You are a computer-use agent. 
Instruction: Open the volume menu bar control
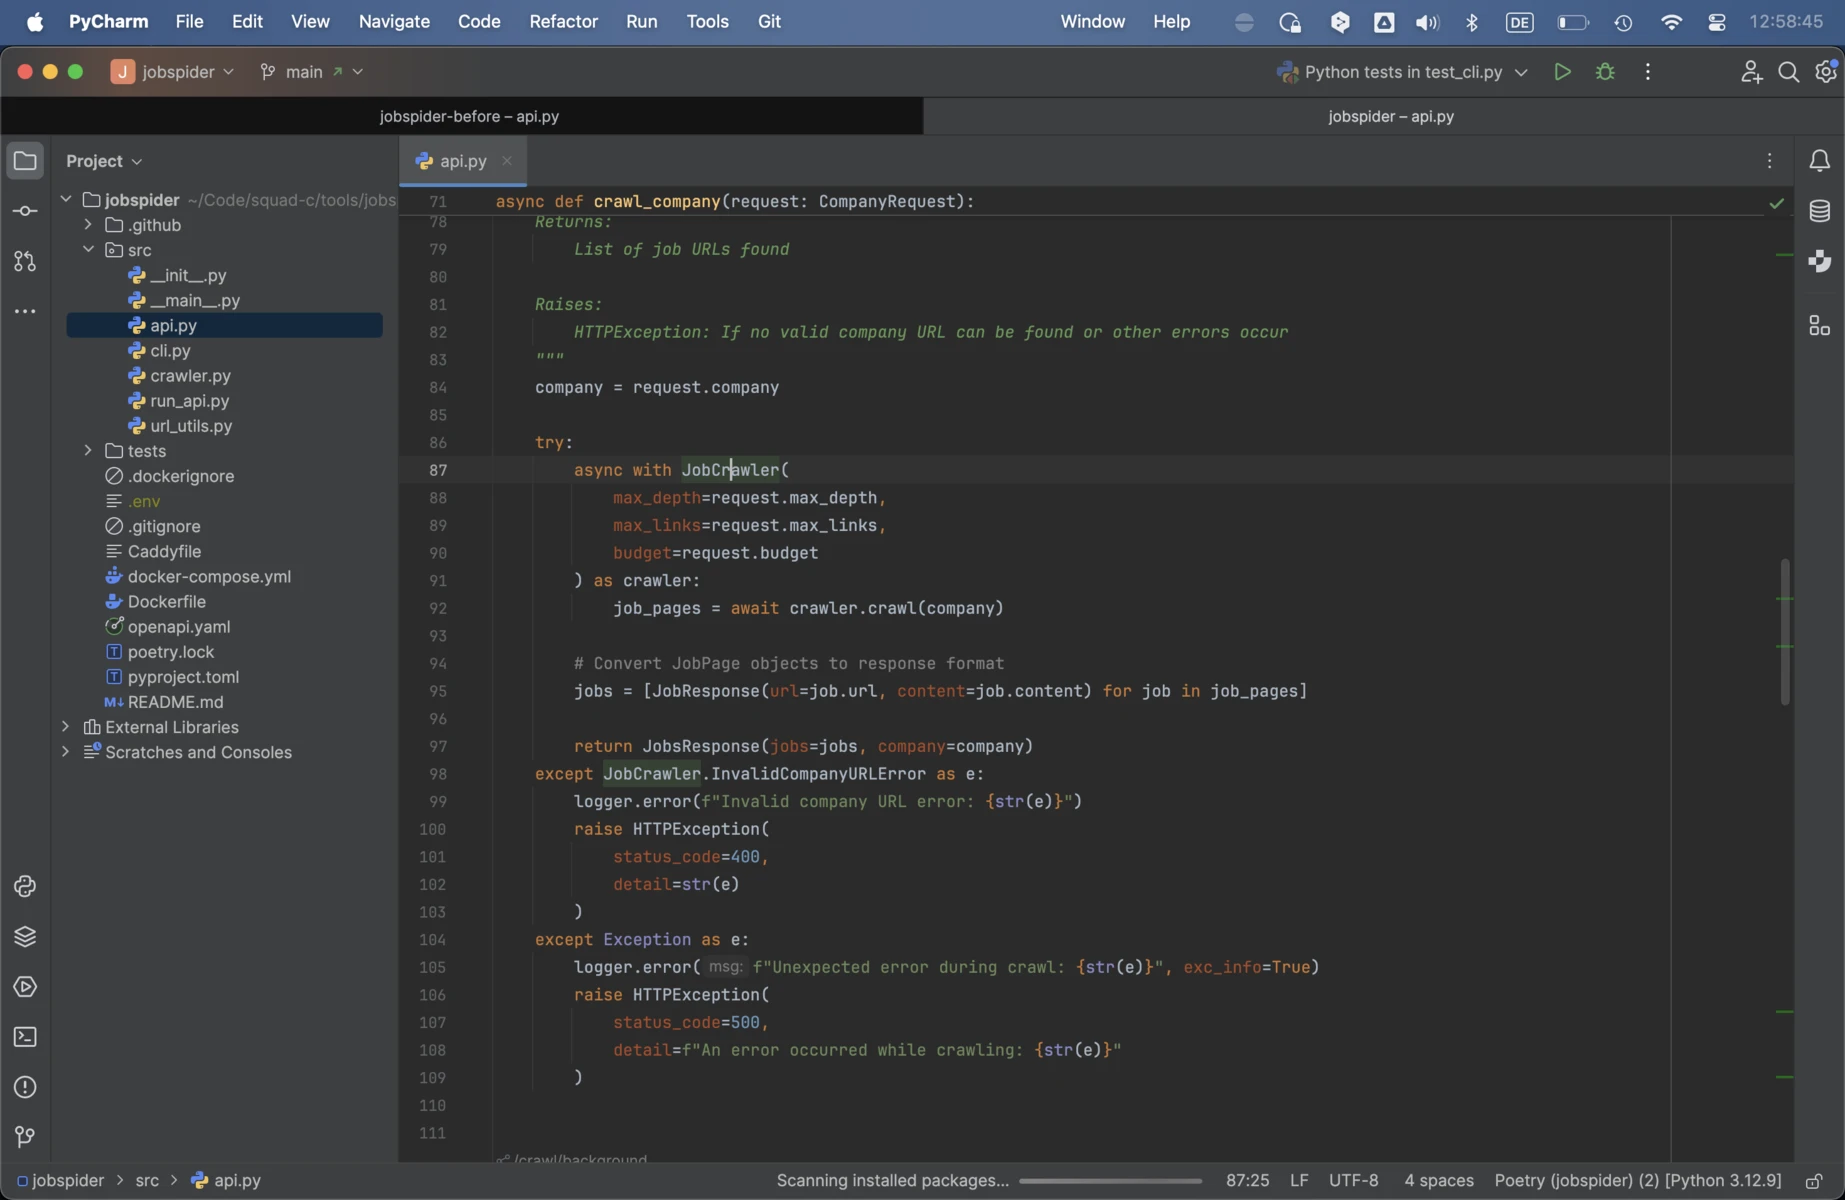[x=1427, y=22]
